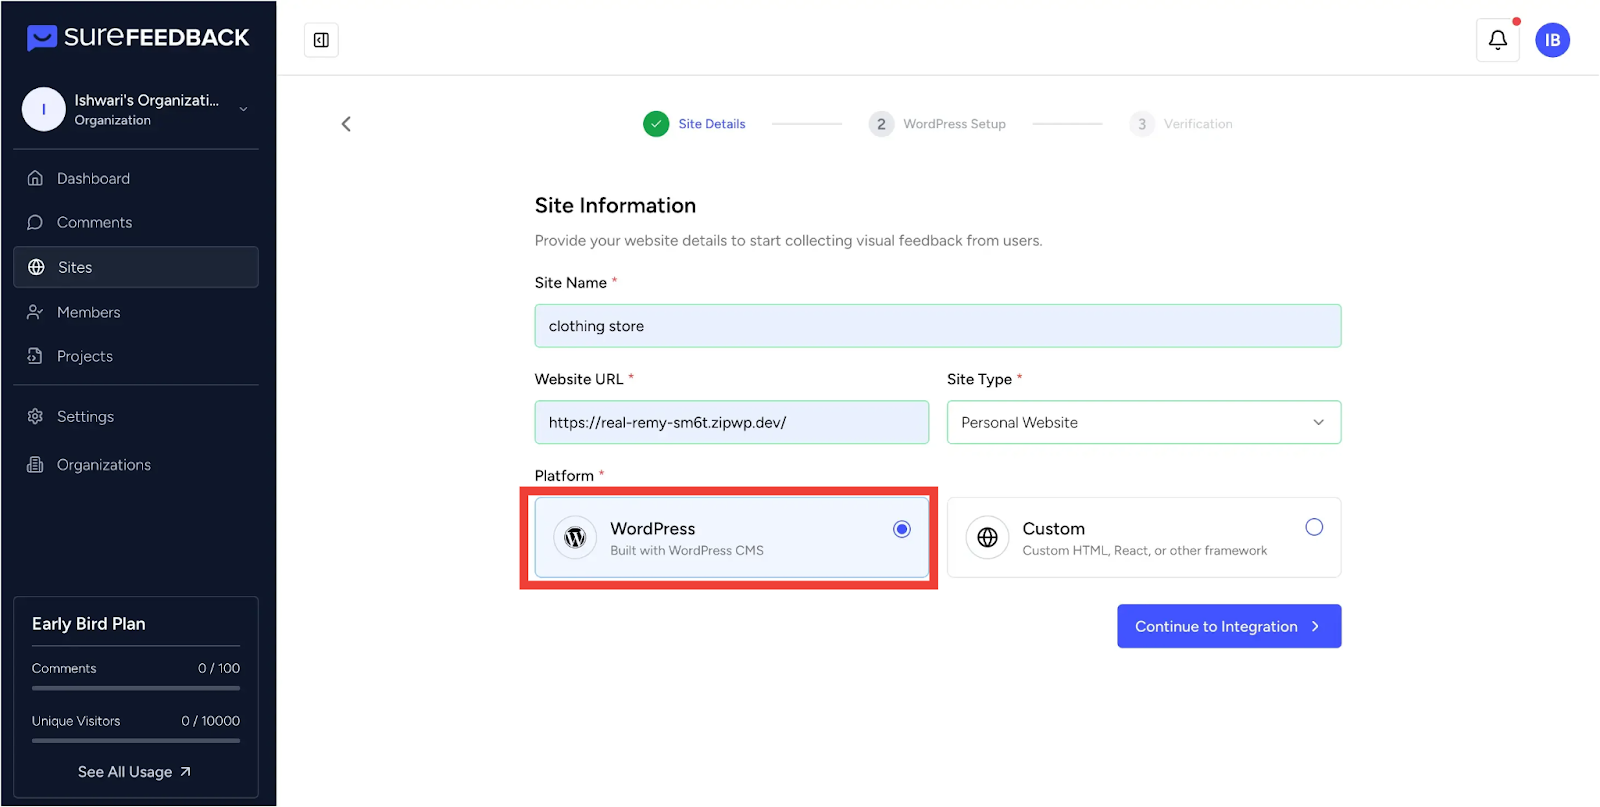This screenshot has width=1600, height=807.
Task: Select the Custom platform radio button
Action: (1313, 527)
